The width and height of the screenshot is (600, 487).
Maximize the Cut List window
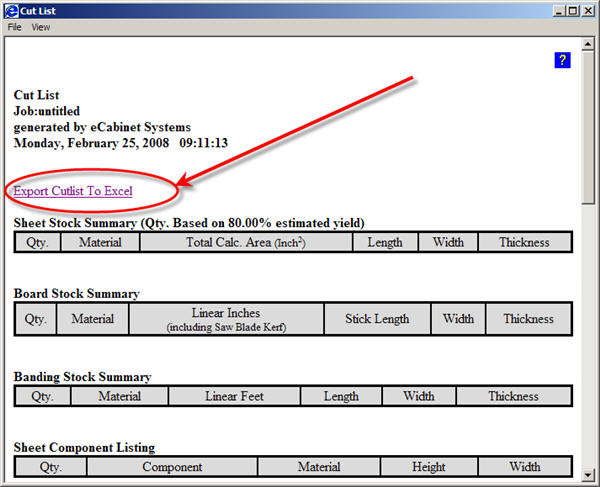[572, 11]
